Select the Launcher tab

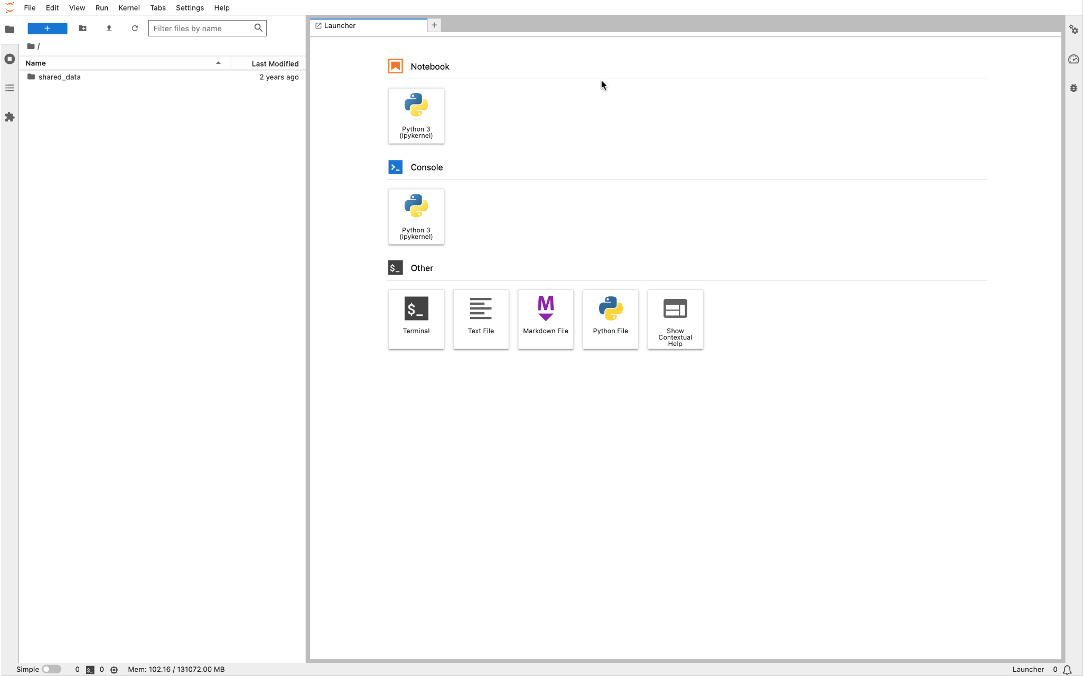coord(368,26)
